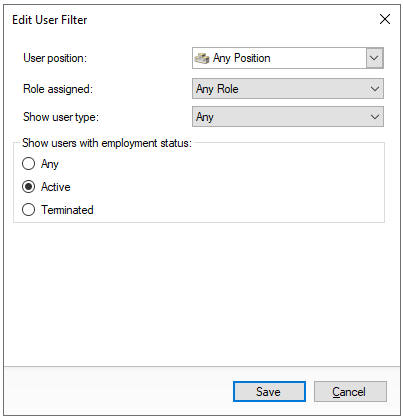The image size is (403, 418).
Task: Click the employment status group heading
Action: tap(107, 143)
